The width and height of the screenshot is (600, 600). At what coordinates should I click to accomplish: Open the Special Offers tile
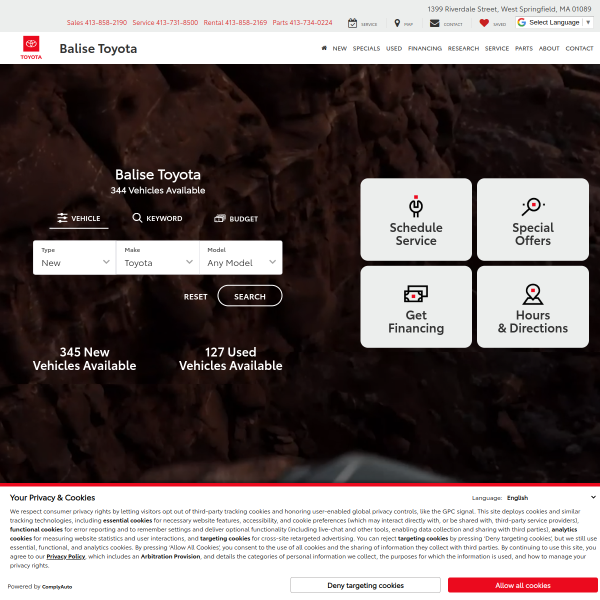tap(533, 219)
